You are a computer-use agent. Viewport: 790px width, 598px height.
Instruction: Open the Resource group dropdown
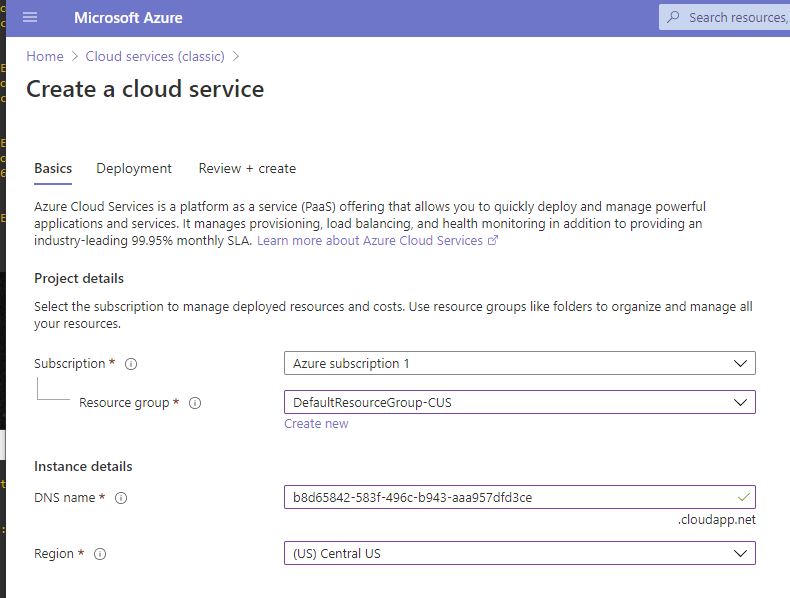[x=740, y=402]
